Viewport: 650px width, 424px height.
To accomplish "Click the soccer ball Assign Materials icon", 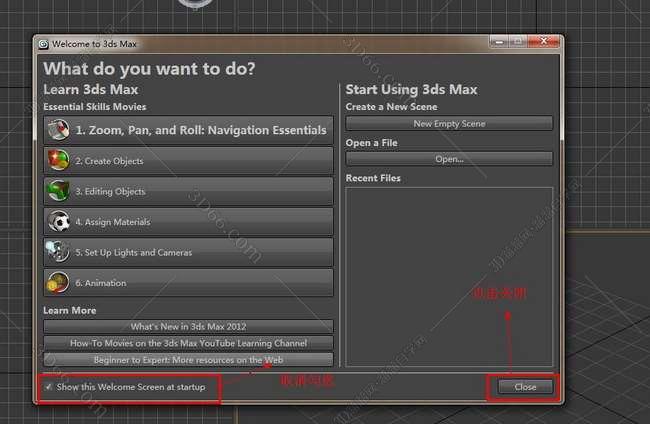I will pyautogui.click(x=58, y=221).
